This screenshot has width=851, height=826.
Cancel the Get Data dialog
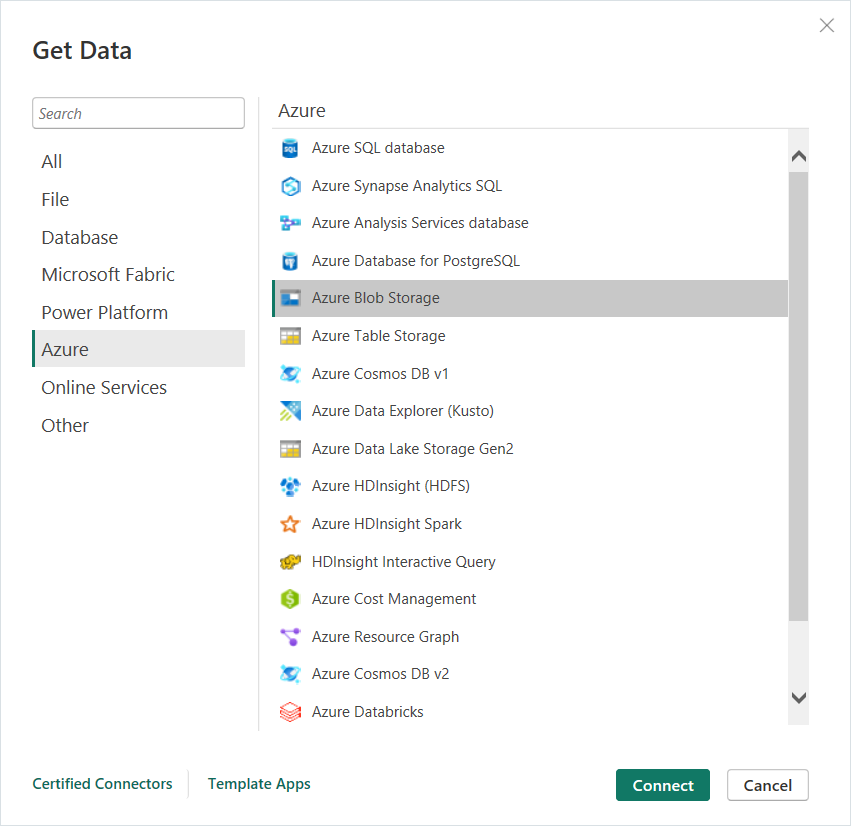[x=767, y=785]
